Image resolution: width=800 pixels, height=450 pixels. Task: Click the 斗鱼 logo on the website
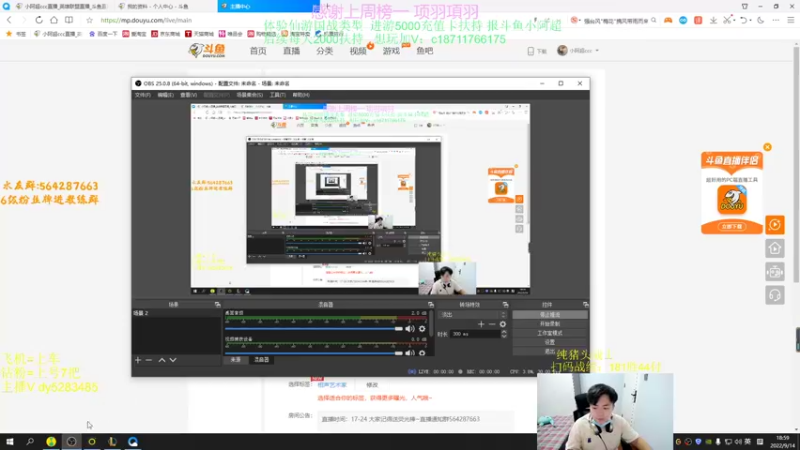pos(207,51)
